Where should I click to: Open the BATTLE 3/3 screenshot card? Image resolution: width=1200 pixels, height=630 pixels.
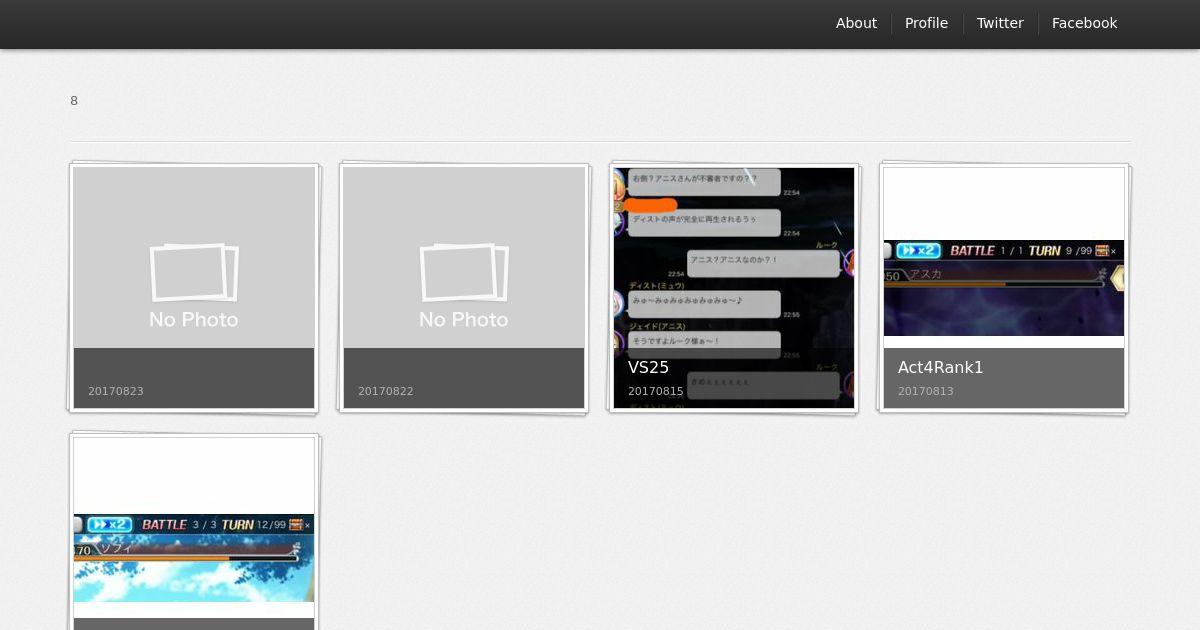click(194, 534)
